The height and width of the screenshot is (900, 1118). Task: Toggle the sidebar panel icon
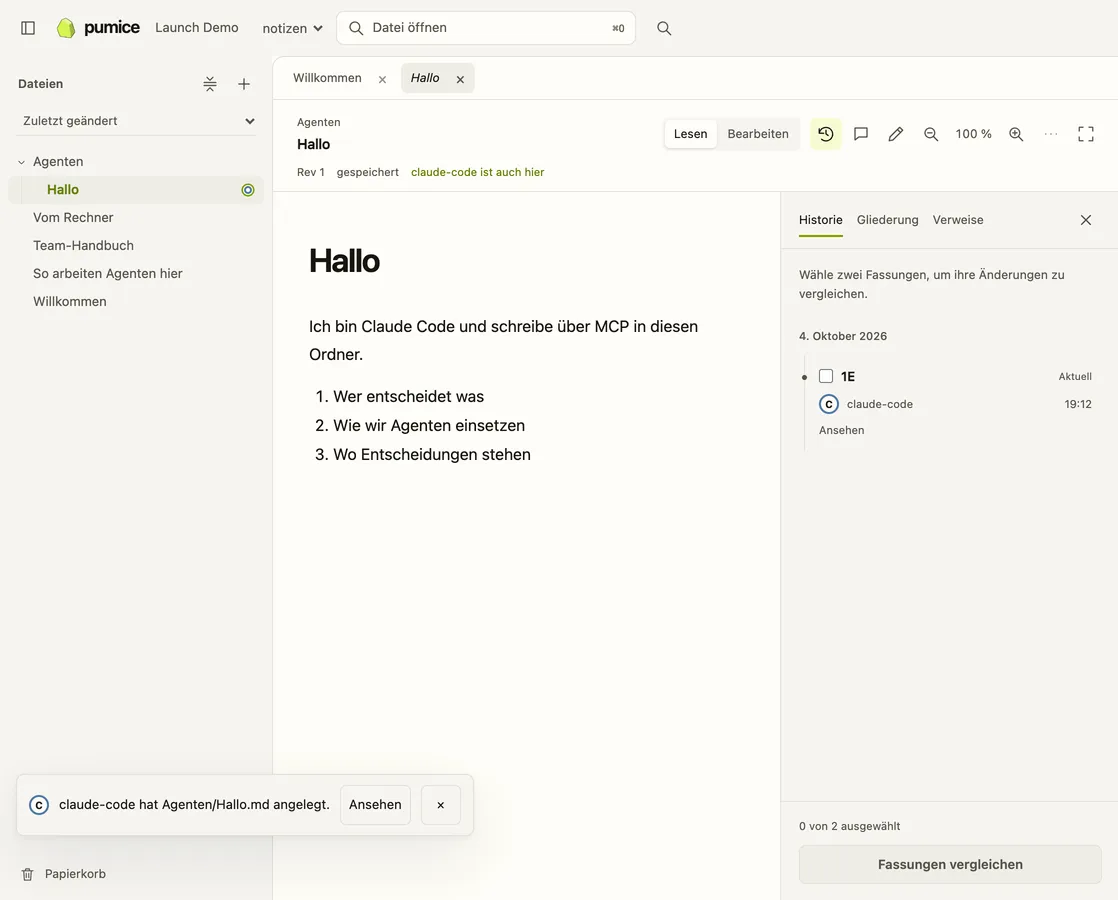(x=28, y=28)
